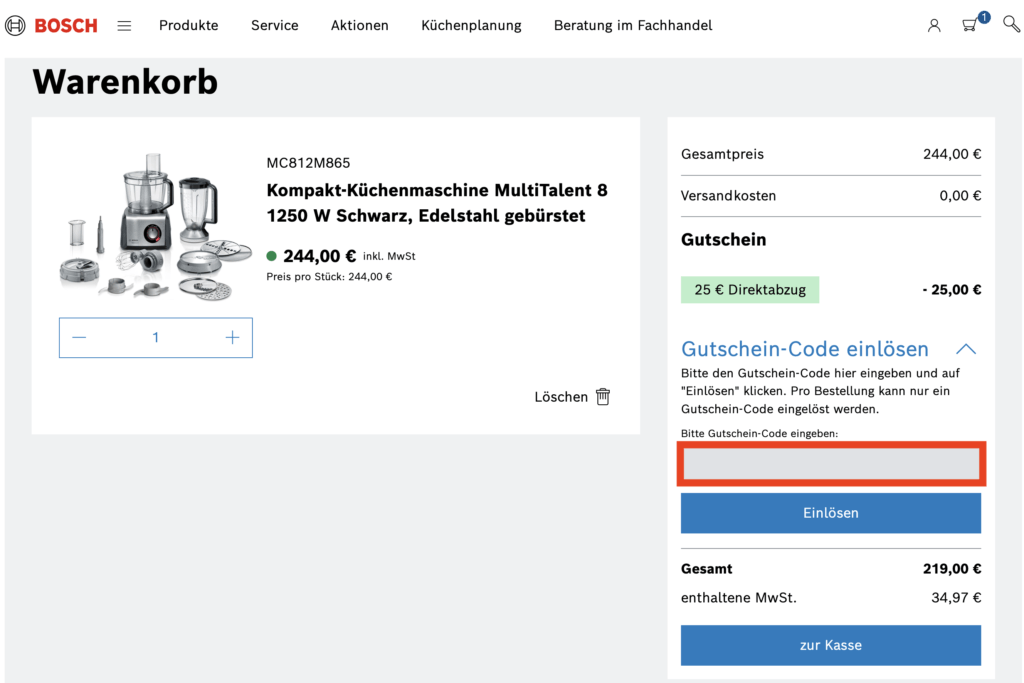Click the quantity value 1 field
The height and width of the screenshot is (683, 1024).
(155, 338)
